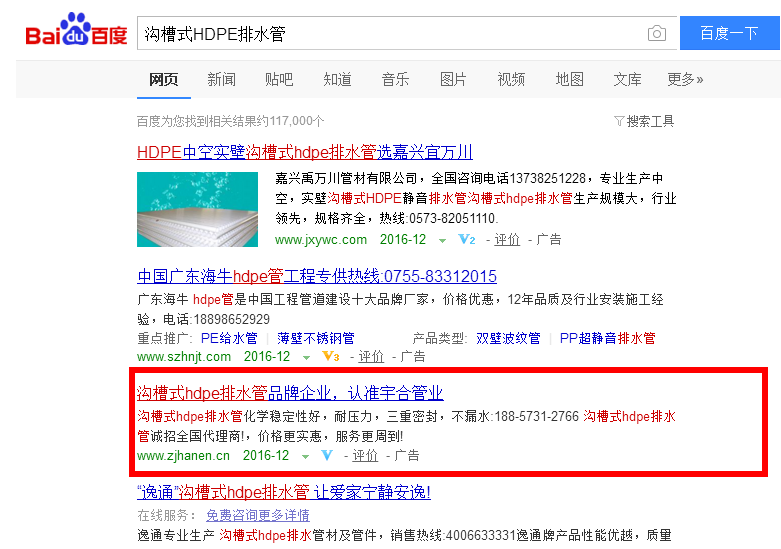Expand the dropdown arrow next to www.szhnjt.com
The width and height of the screenshot is (781, 549).
(306, 357)
